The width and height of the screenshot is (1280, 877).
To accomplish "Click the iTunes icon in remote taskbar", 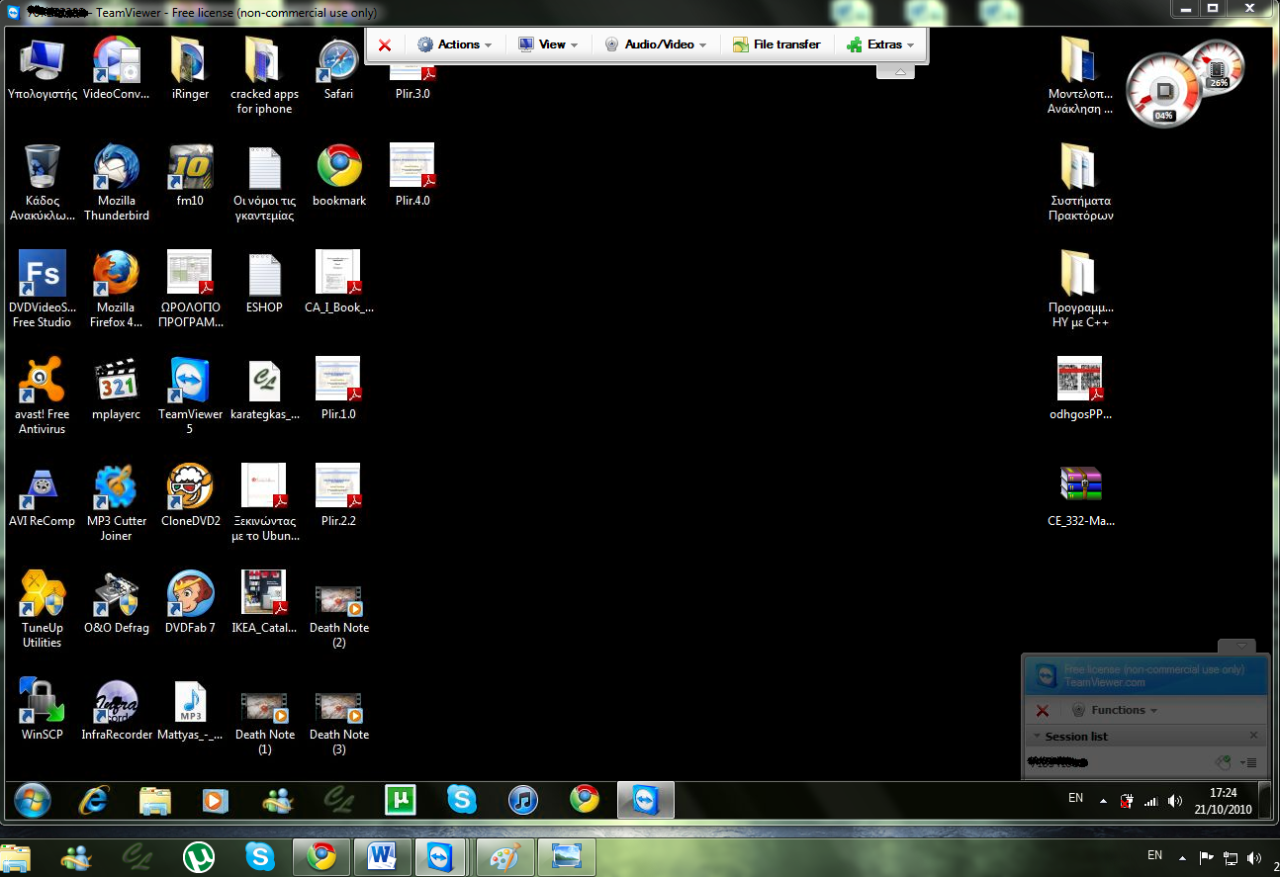I will point(523,800).
